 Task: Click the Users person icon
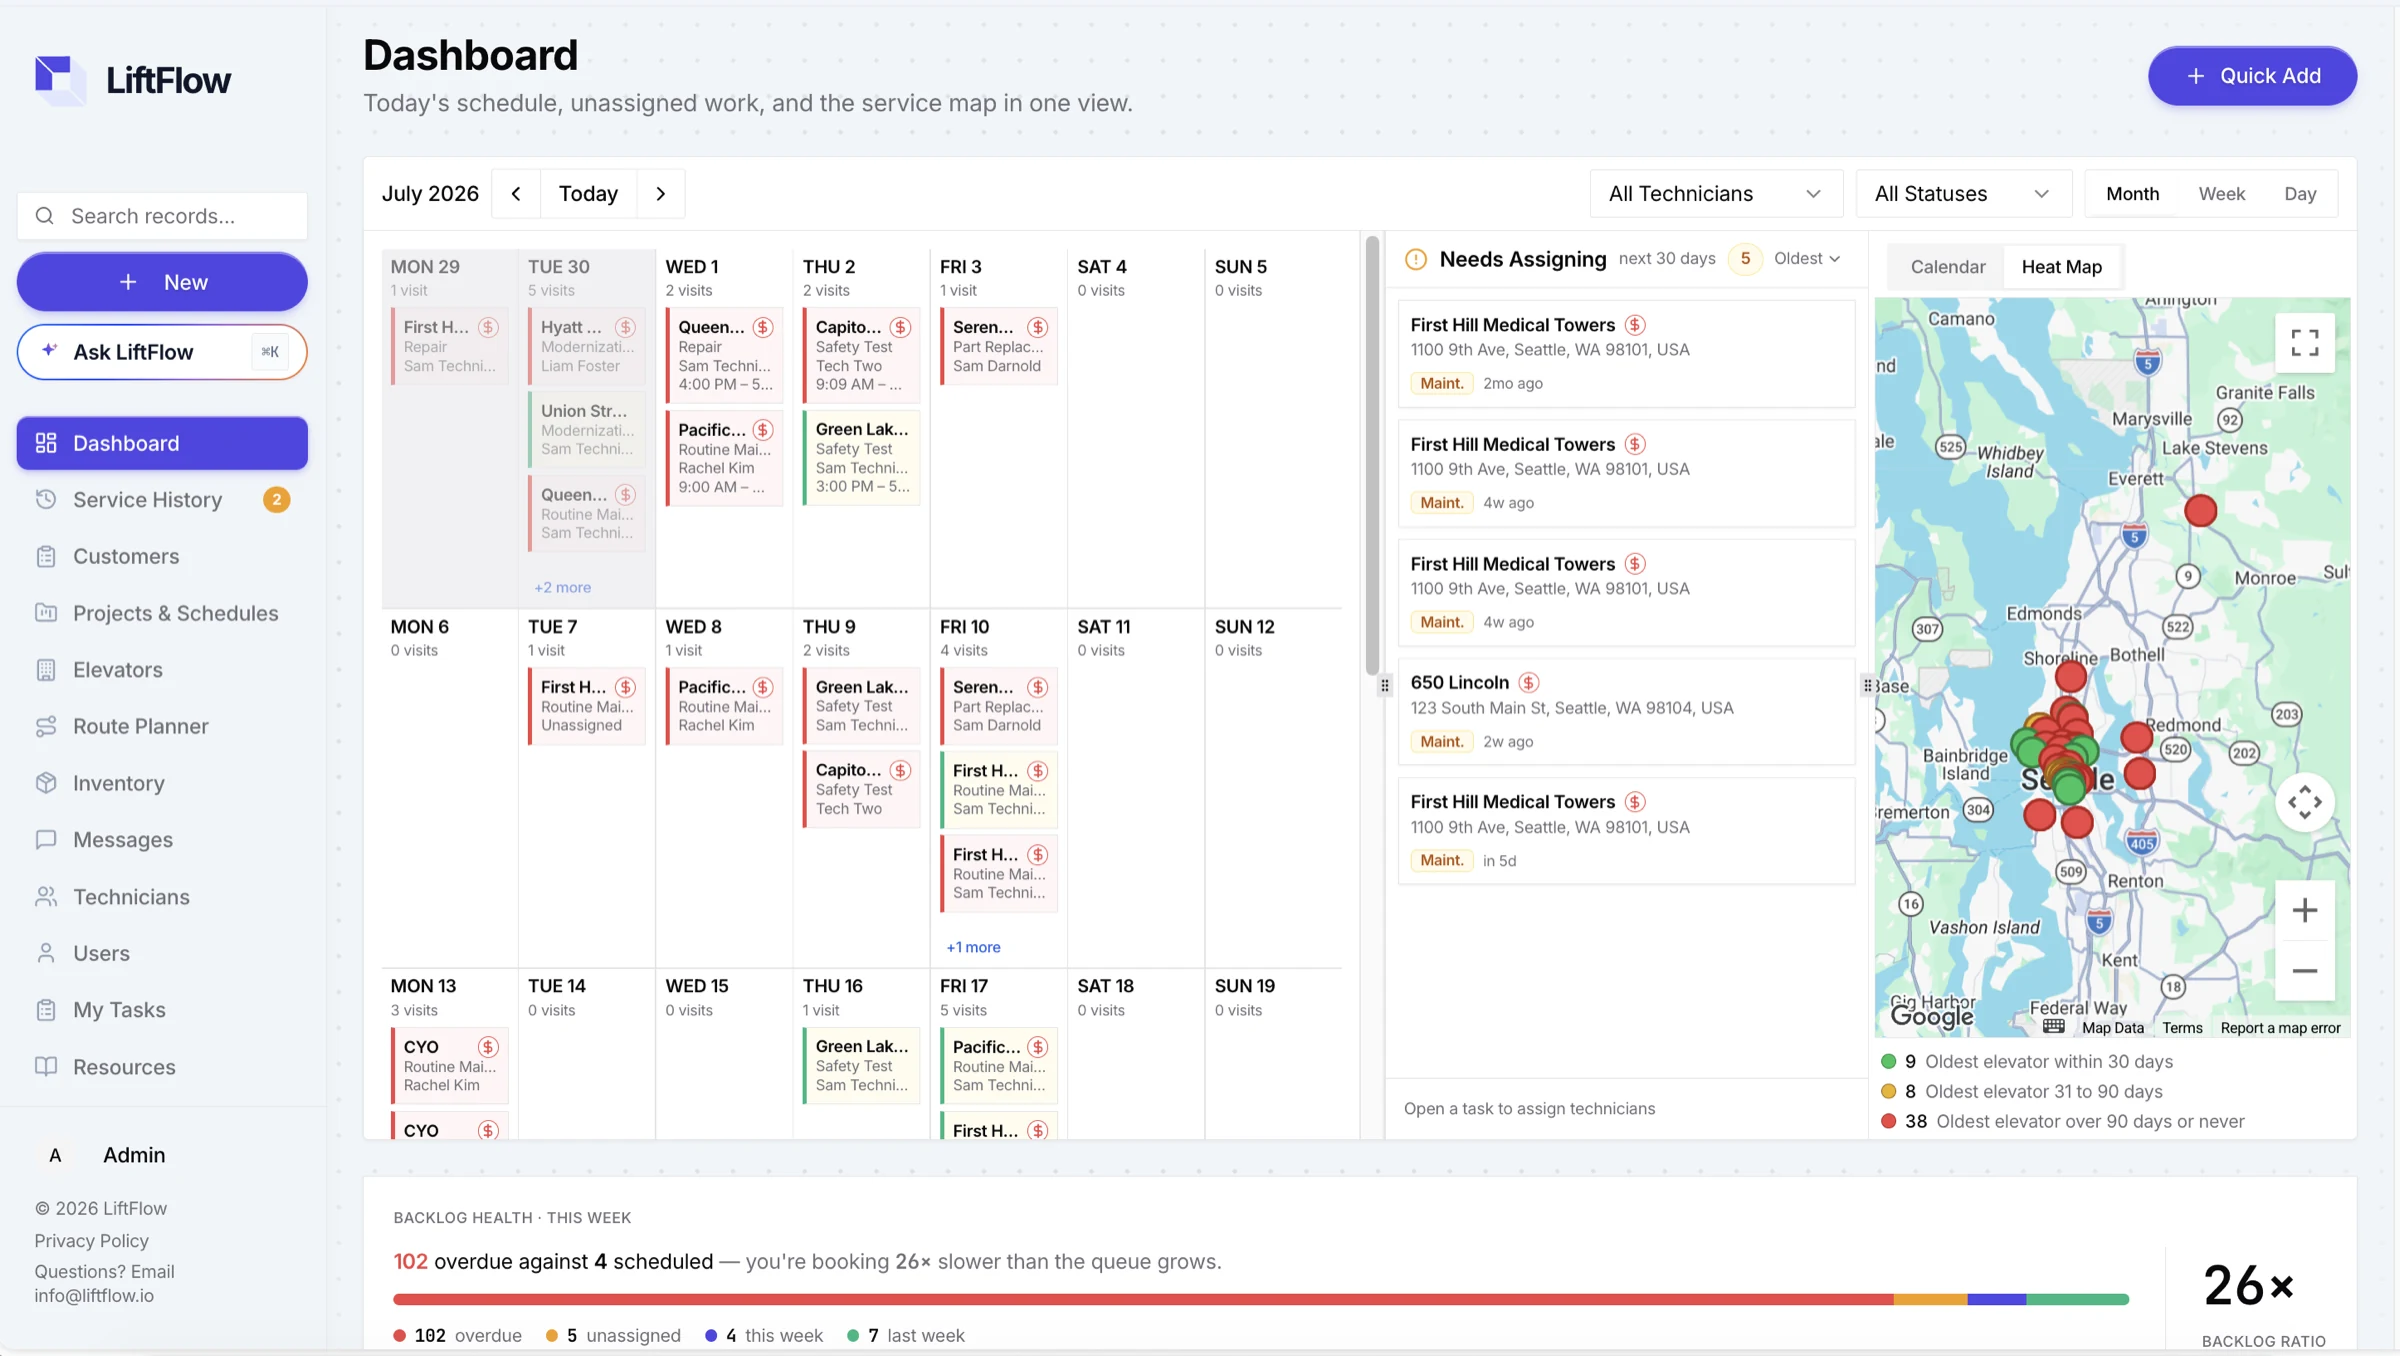46,953
